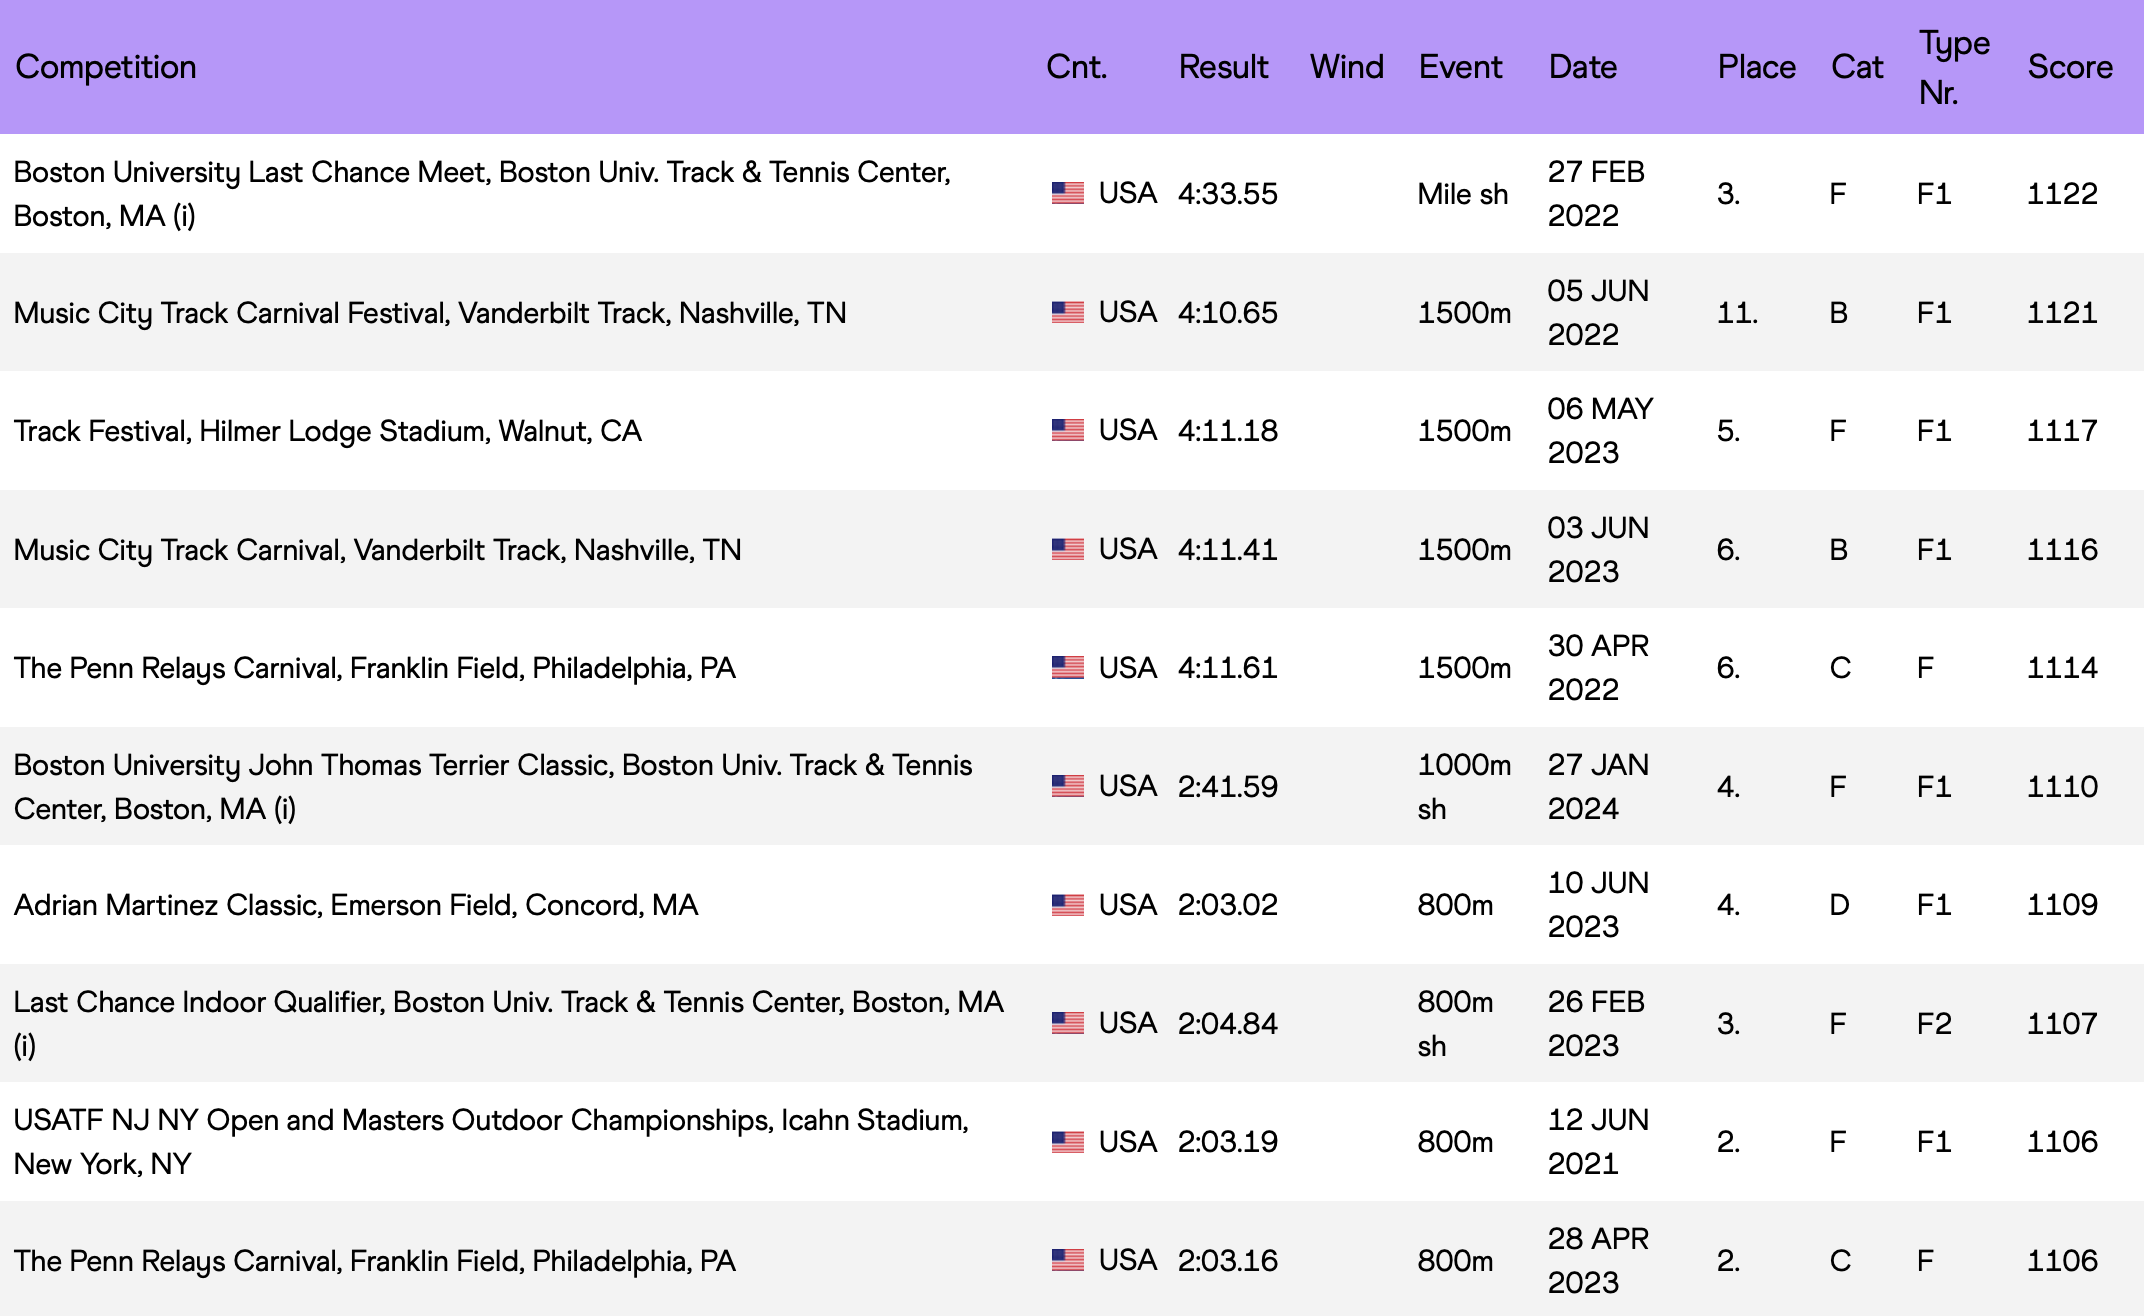This screenshot has width=2144, height=1316.
Task: Click flag icon beside the 2:04.84 result
Action: 1067,1023
